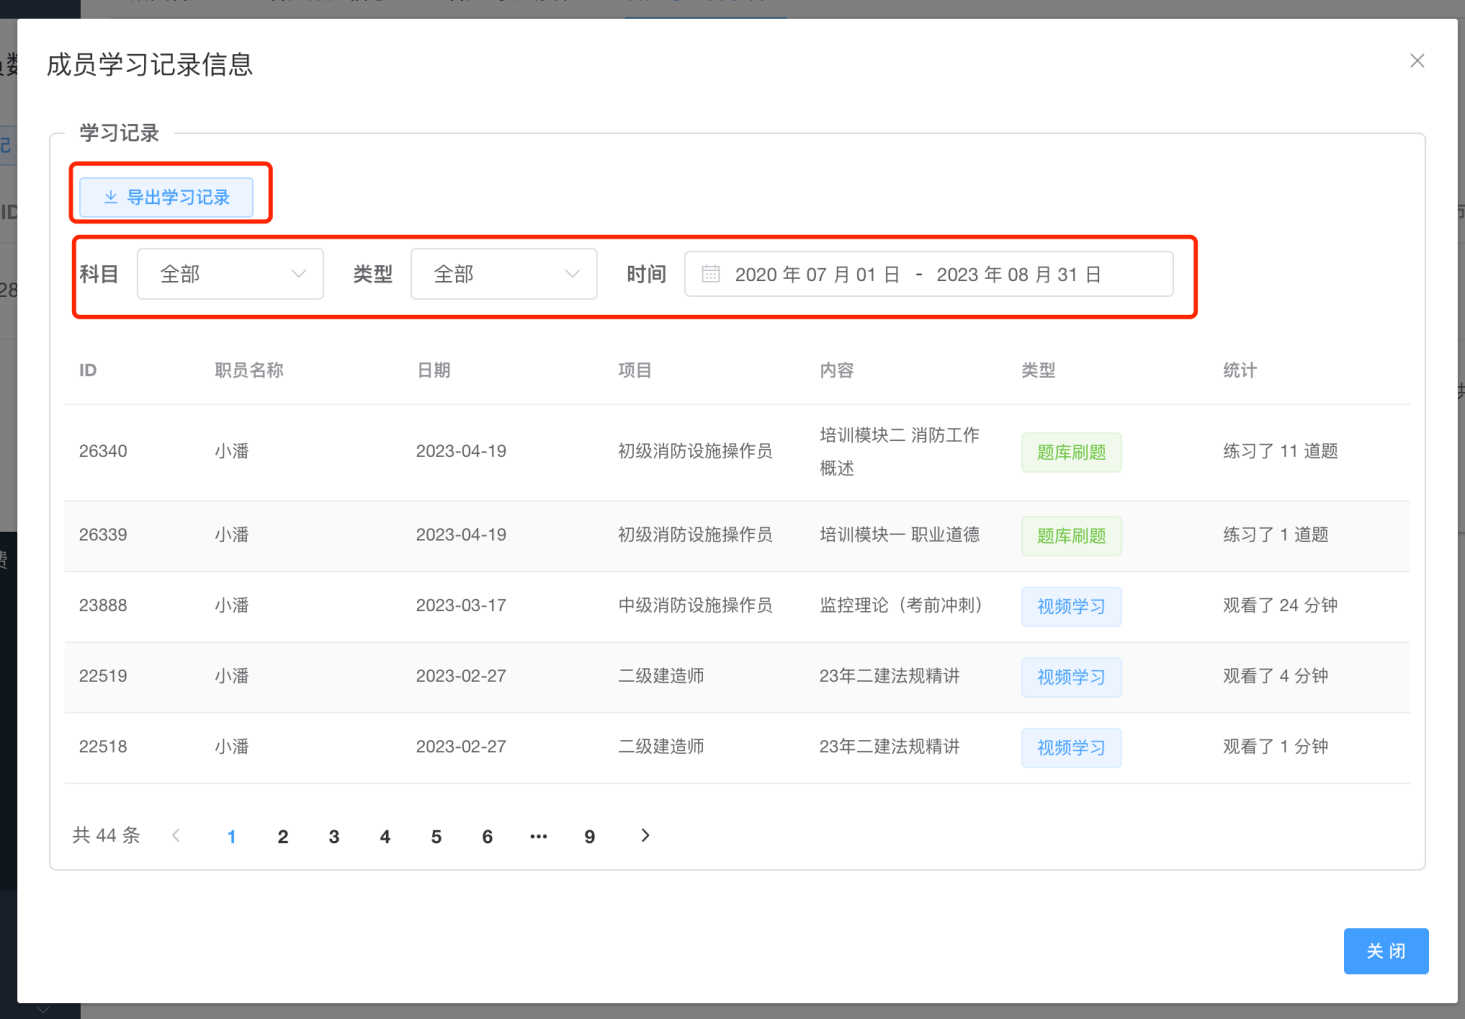Click the 导出学习记录 export button
This screenshot has width=1465, height=1019.
click(167, 197)
